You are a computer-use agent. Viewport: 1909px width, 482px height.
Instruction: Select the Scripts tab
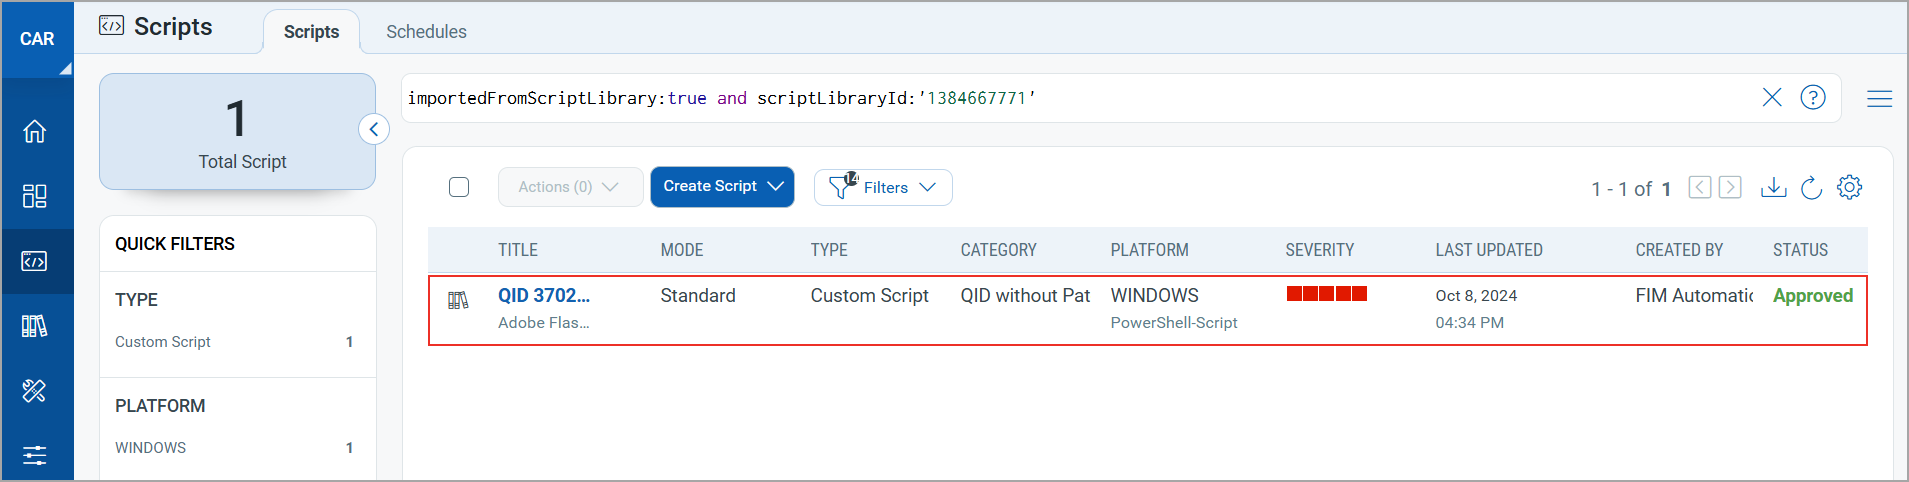(311, 32)
